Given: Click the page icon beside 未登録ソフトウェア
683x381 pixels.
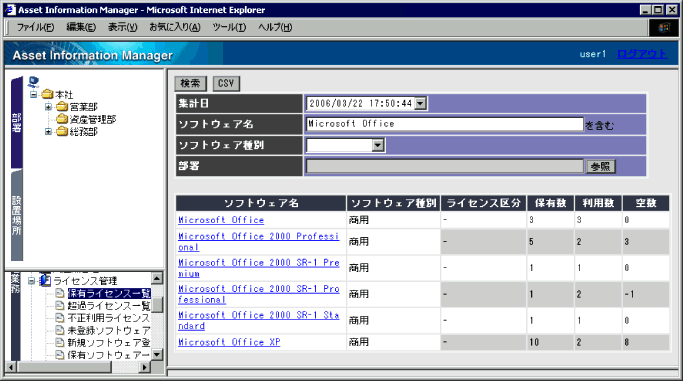Looking at the screenshot, I should (x=60, y=330).
